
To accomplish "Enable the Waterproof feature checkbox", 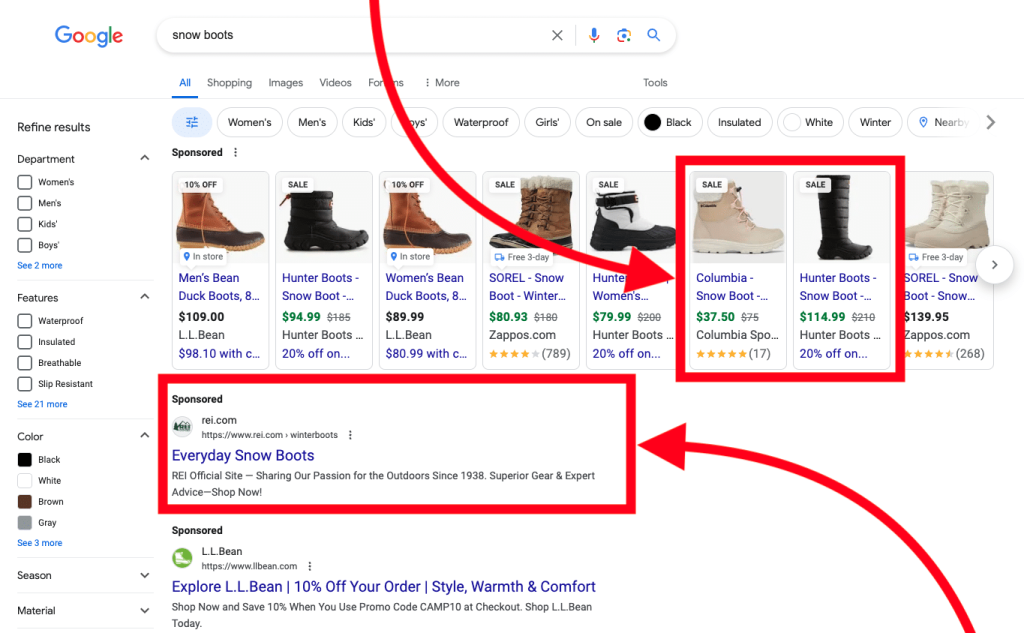I will click(x=25, y=321).
